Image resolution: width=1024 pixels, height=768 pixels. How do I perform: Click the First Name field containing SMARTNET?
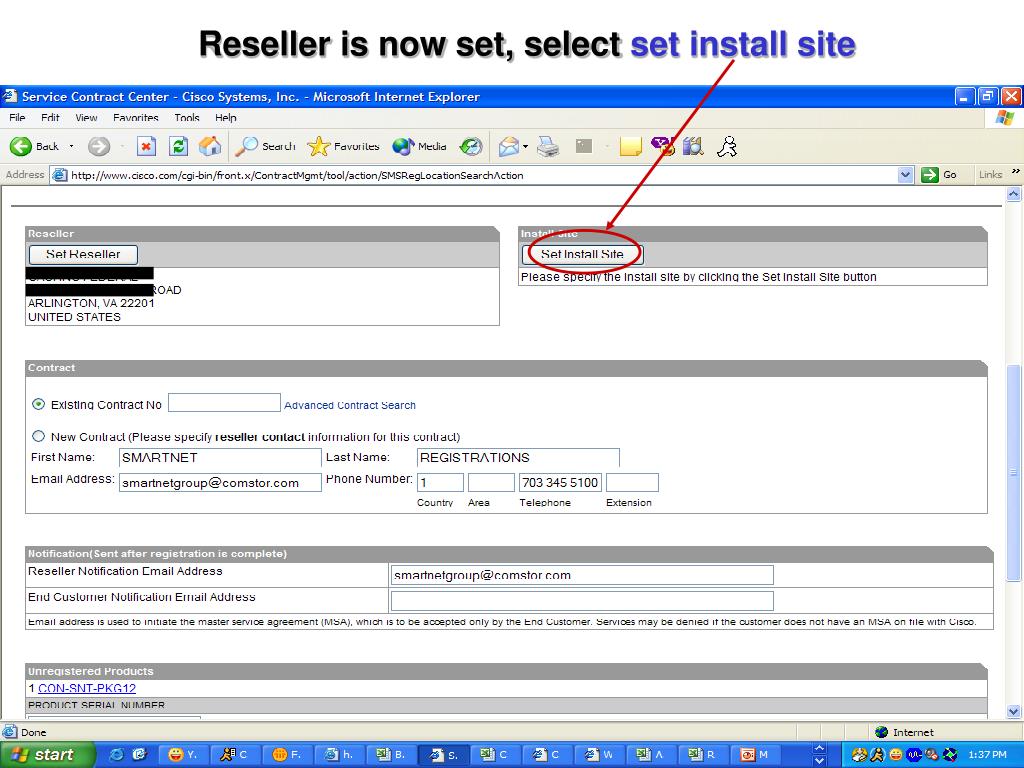(220, 457)
